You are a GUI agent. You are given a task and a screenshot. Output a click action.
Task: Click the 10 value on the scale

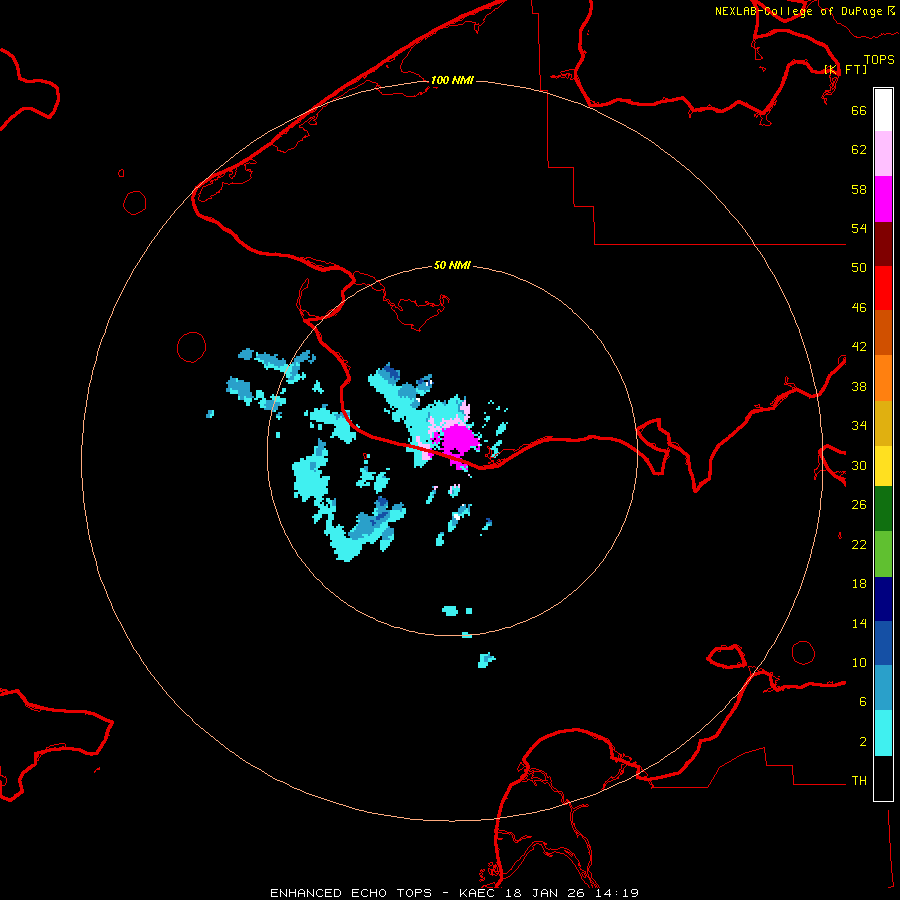click(859, 663)
